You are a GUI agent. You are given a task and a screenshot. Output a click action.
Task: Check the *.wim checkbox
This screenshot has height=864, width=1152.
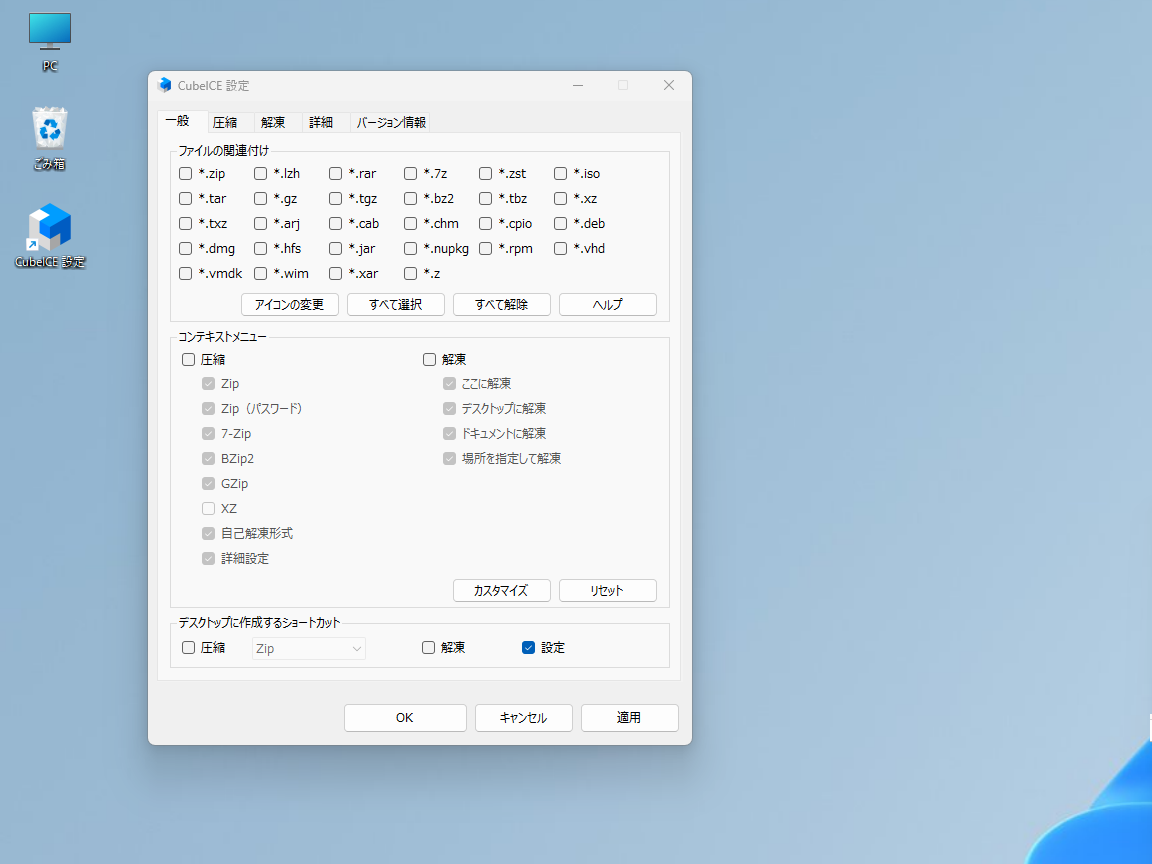[x=260, y=273]
